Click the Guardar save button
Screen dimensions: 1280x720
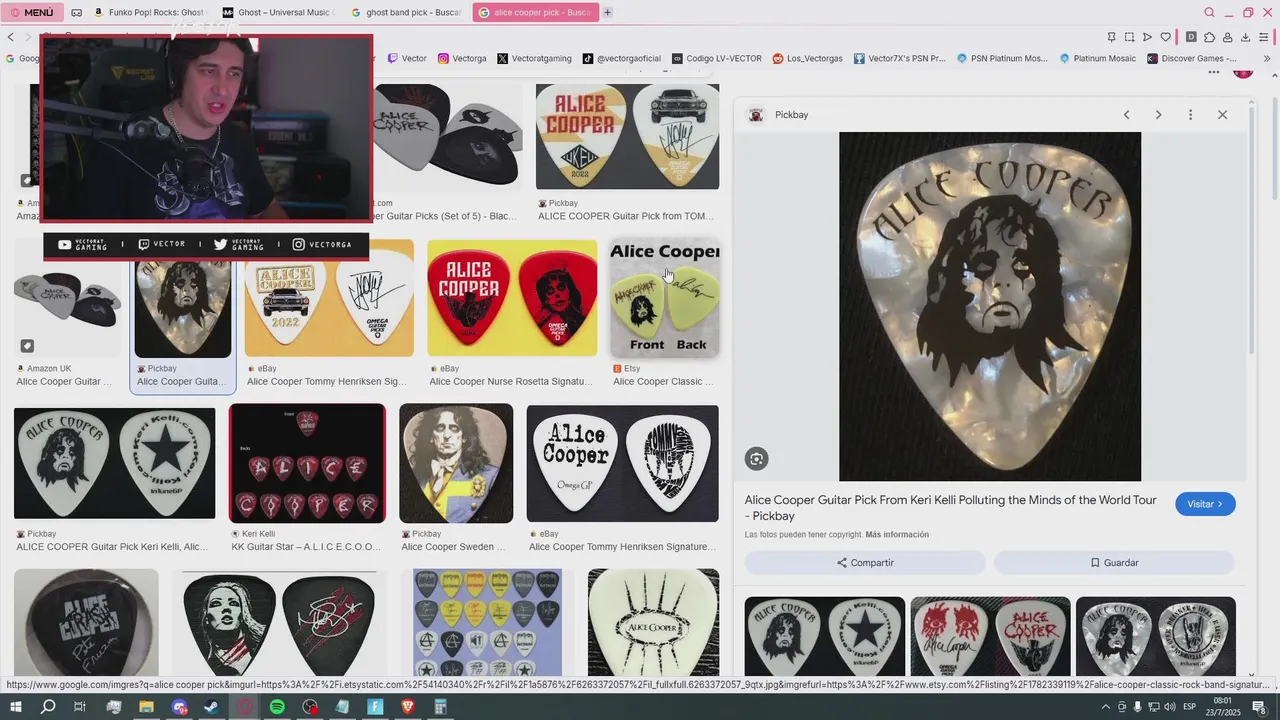[x=1114, y=563]
